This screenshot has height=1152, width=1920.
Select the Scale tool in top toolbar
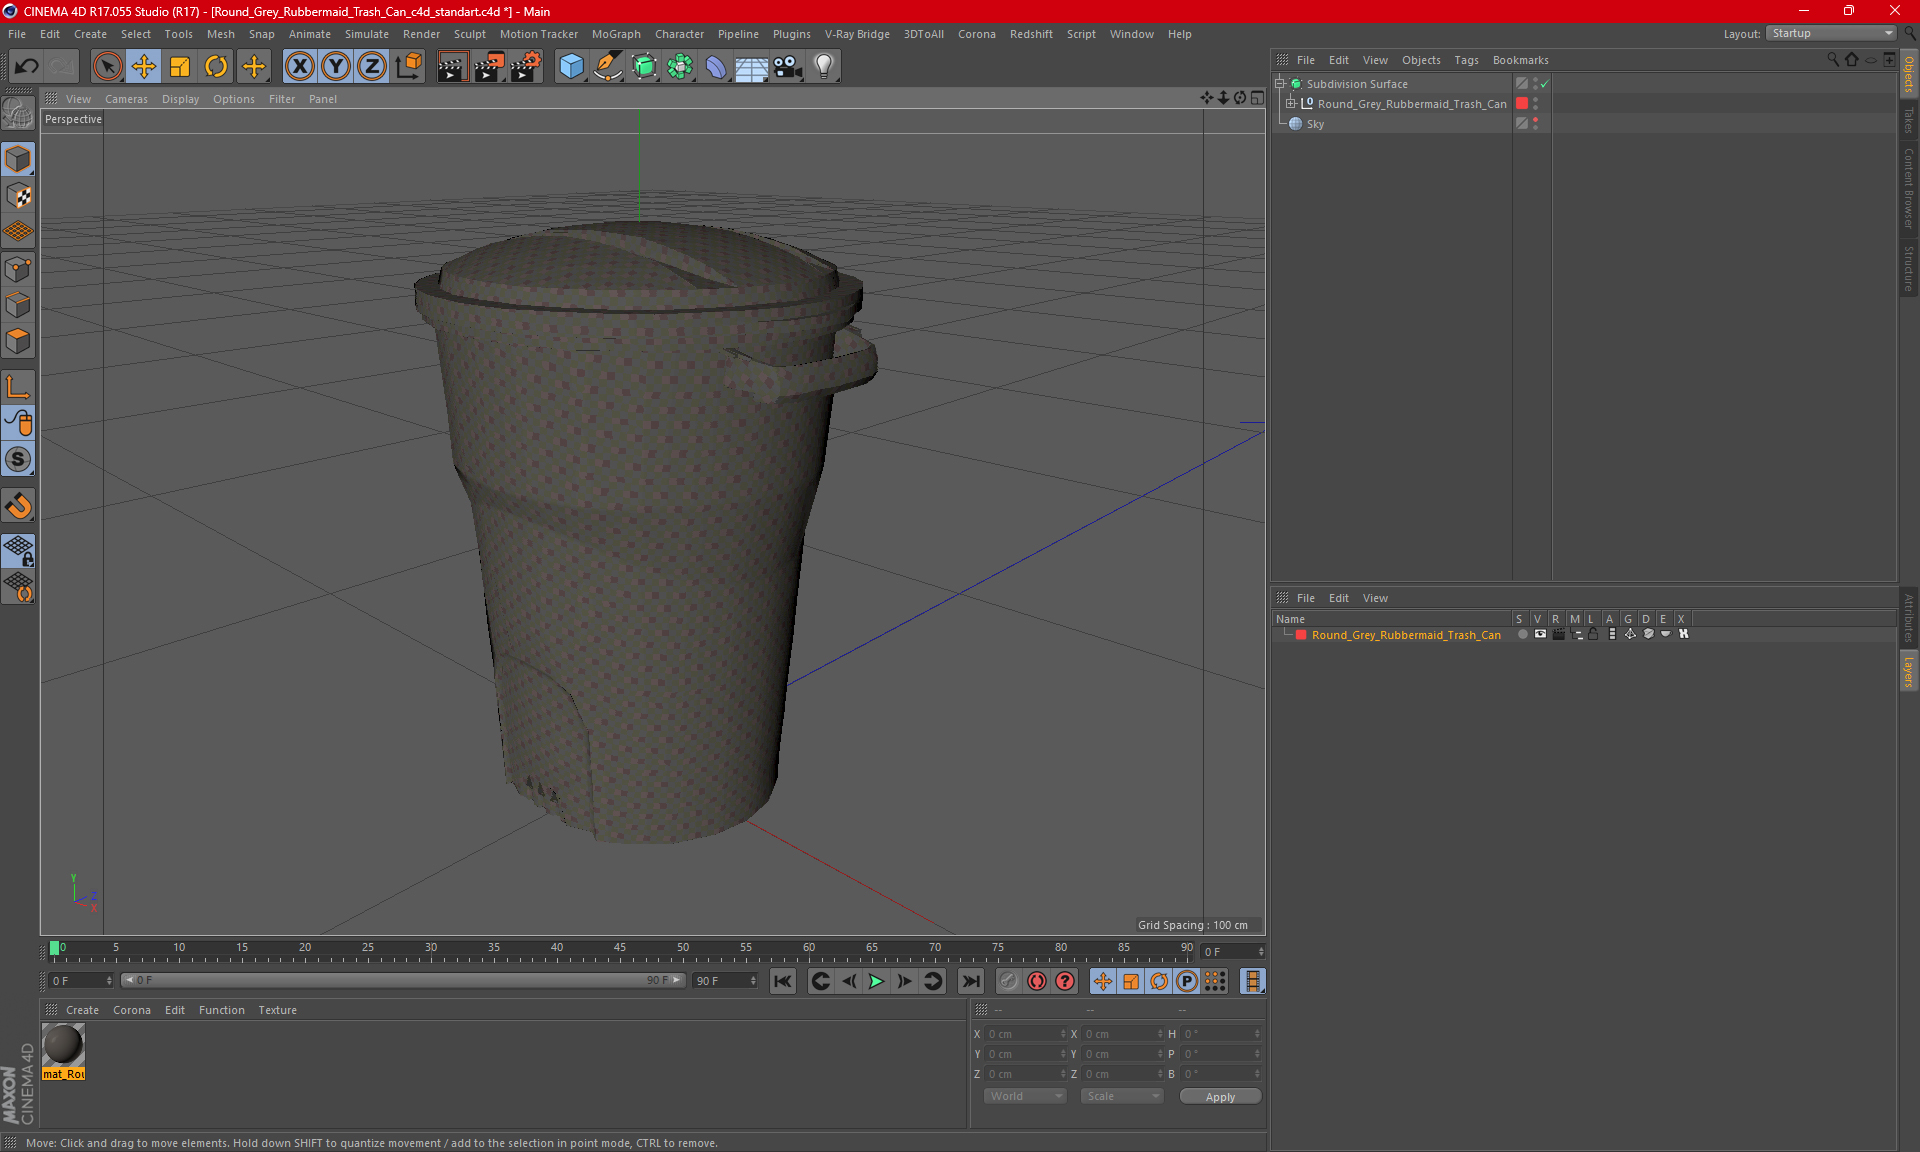[x=180, y=67]
